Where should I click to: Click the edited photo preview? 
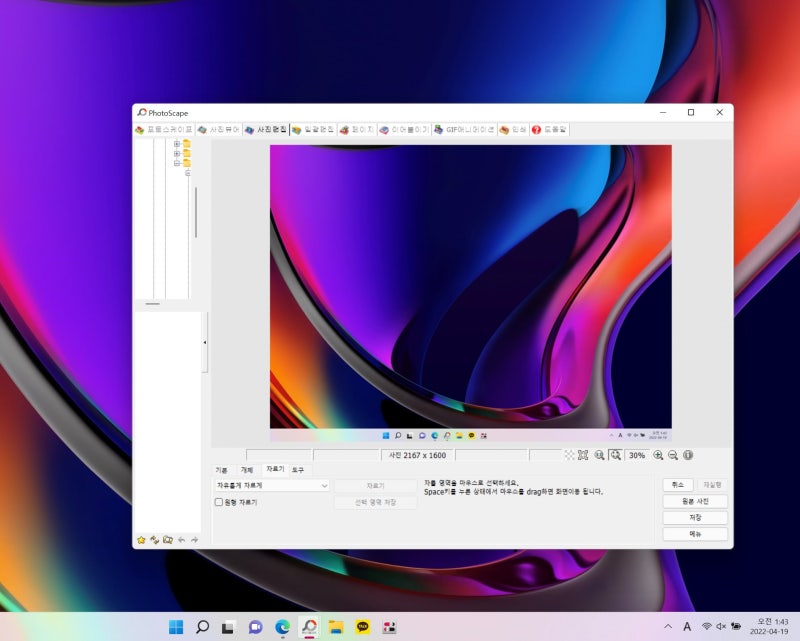click(x=470, y=293)
